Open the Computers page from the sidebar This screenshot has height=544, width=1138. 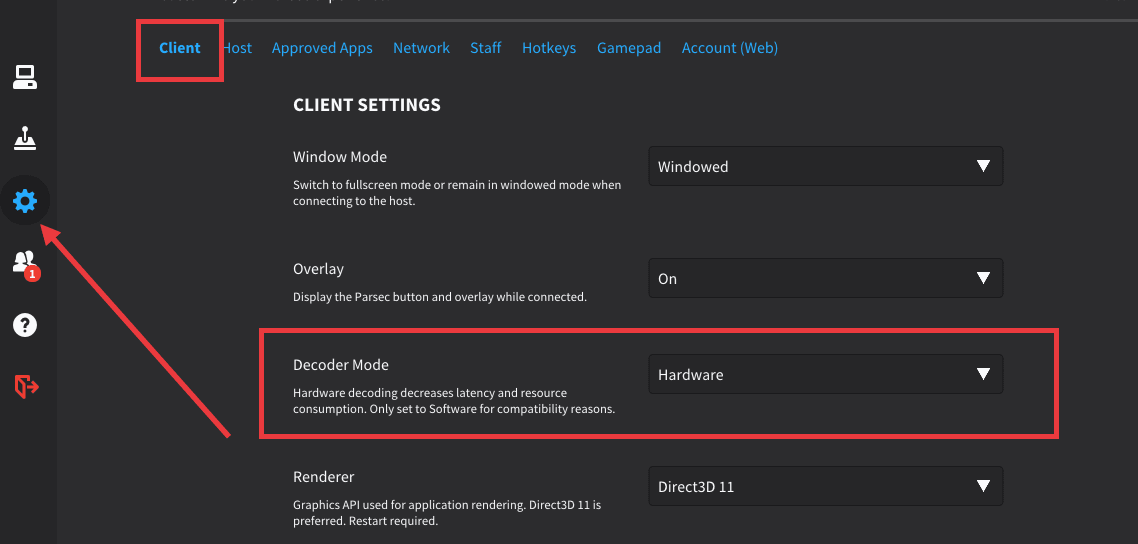(25, 77)
